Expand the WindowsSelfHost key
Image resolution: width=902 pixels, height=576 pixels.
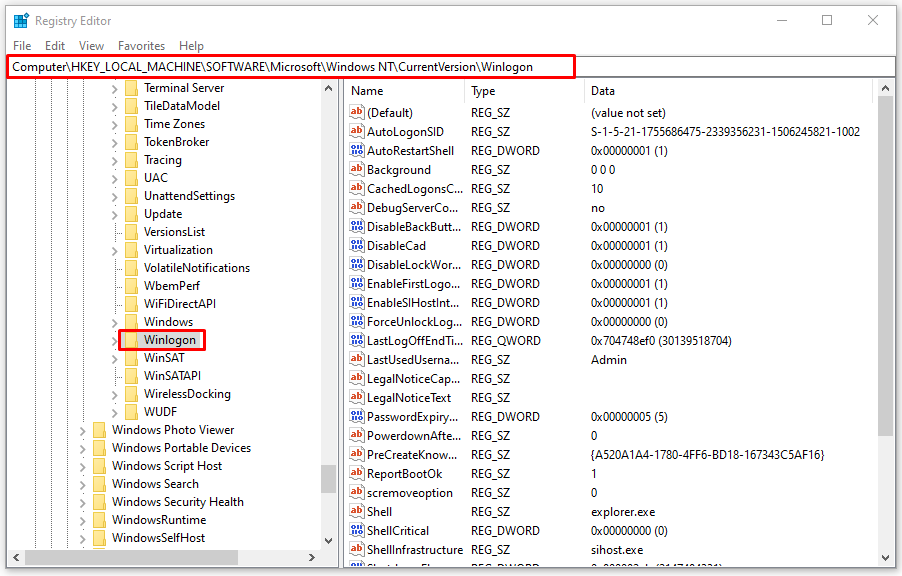(82, 538)
